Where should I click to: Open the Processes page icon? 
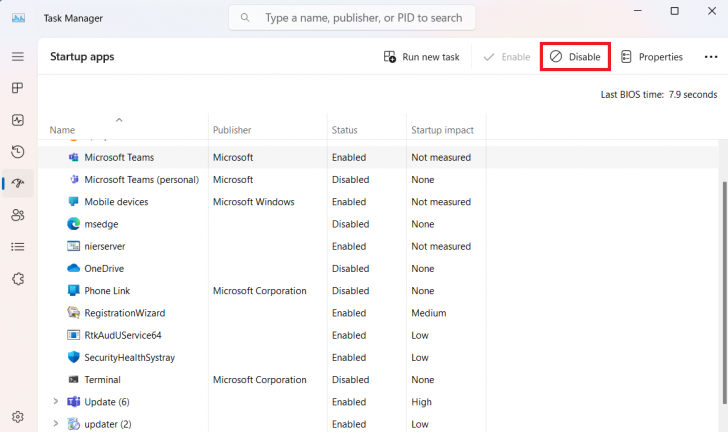coord(18,88)
